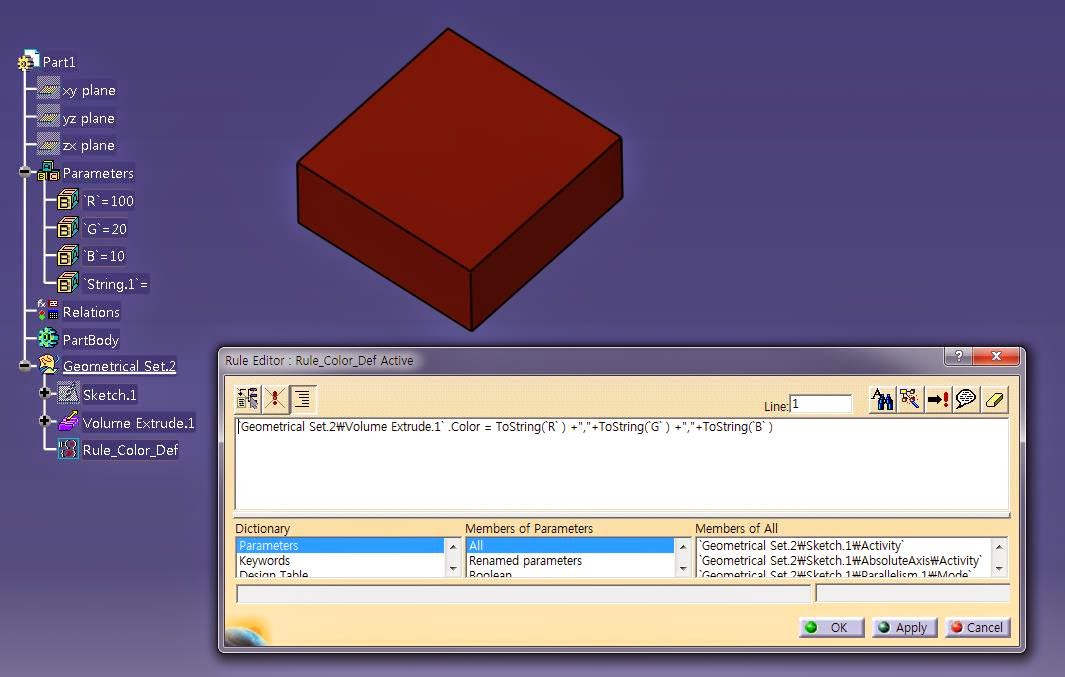Click the Volume Extrude.1 pad icon
The height and width of the screenshot is (677, 1065).
(x=68, y=420)
